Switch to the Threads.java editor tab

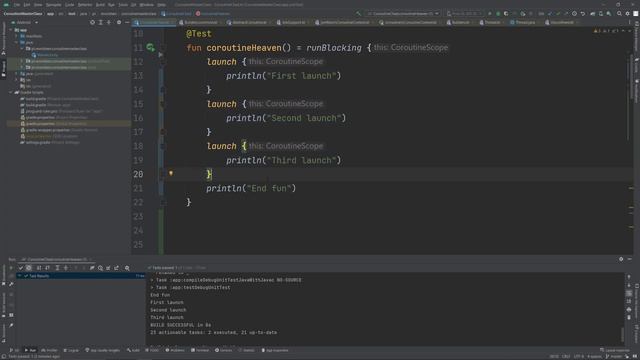point(525,22)
